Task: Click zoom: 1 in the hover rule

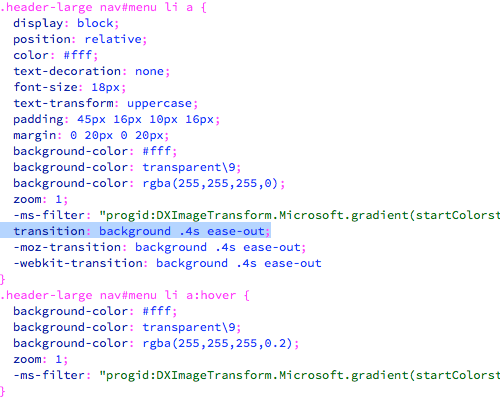Action: click(x=41, y=359)
